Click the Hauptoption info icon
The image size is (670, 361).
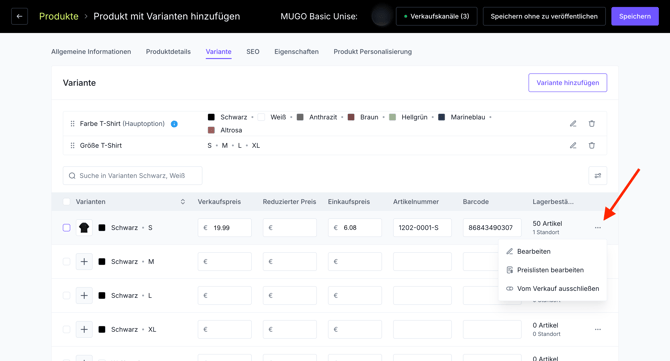(x=174, y=124)
